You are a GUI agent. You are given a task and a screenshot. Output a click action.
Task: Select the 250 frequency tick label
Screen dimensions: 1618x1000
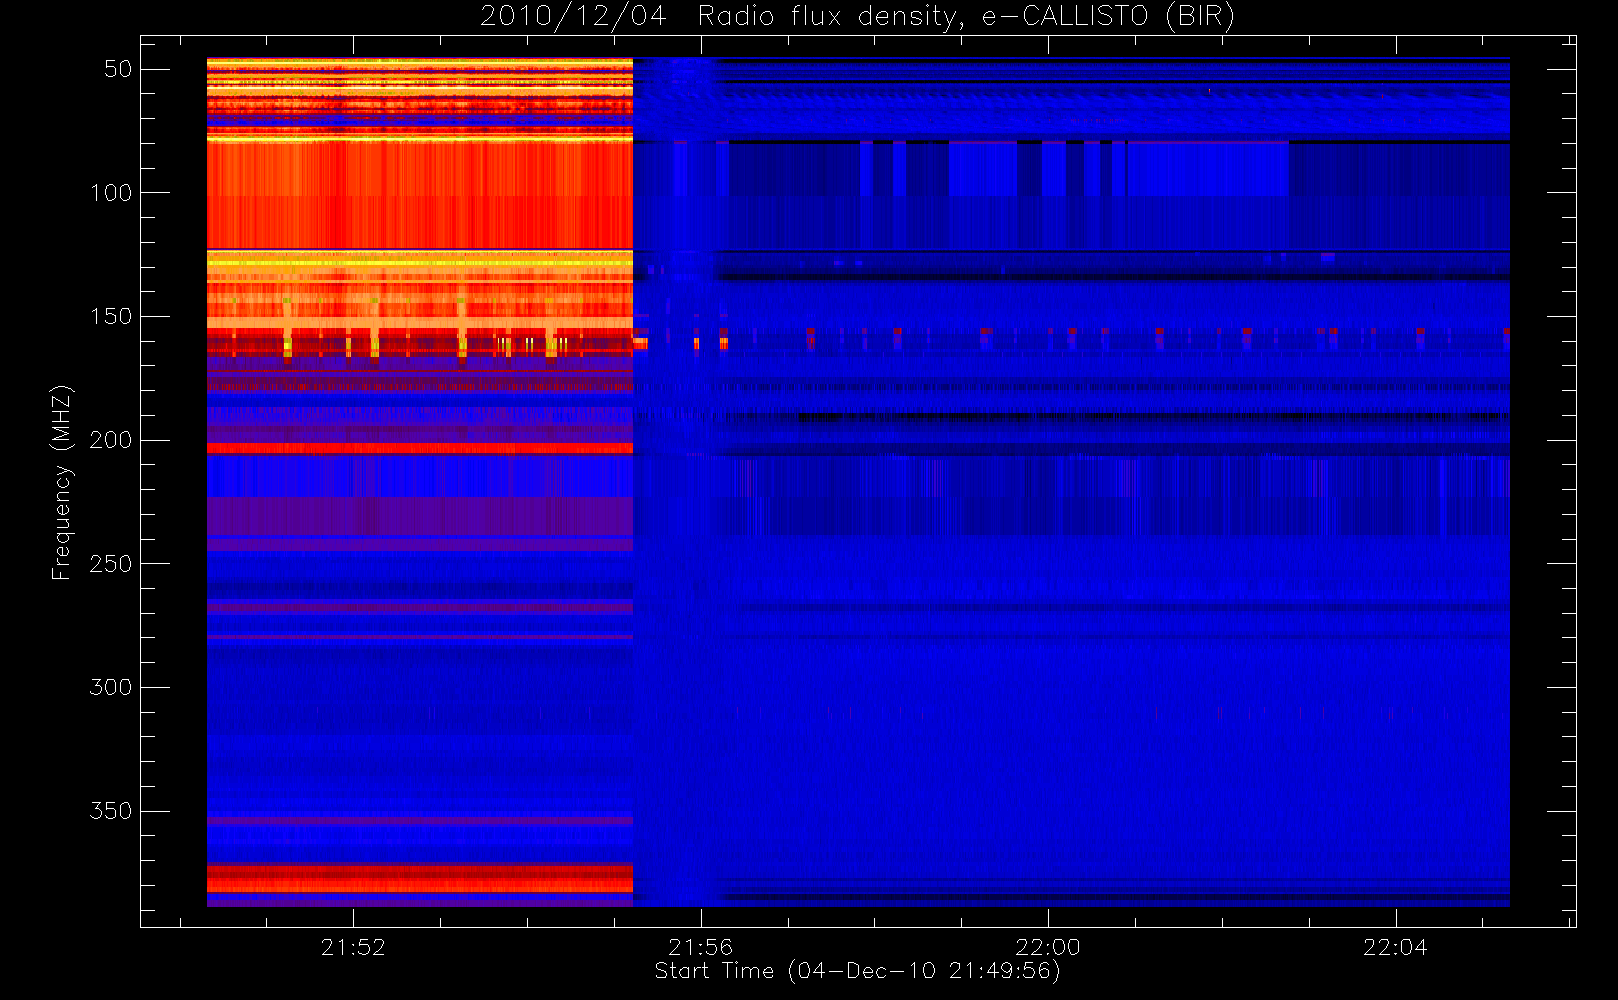click(x=111, y=564)
